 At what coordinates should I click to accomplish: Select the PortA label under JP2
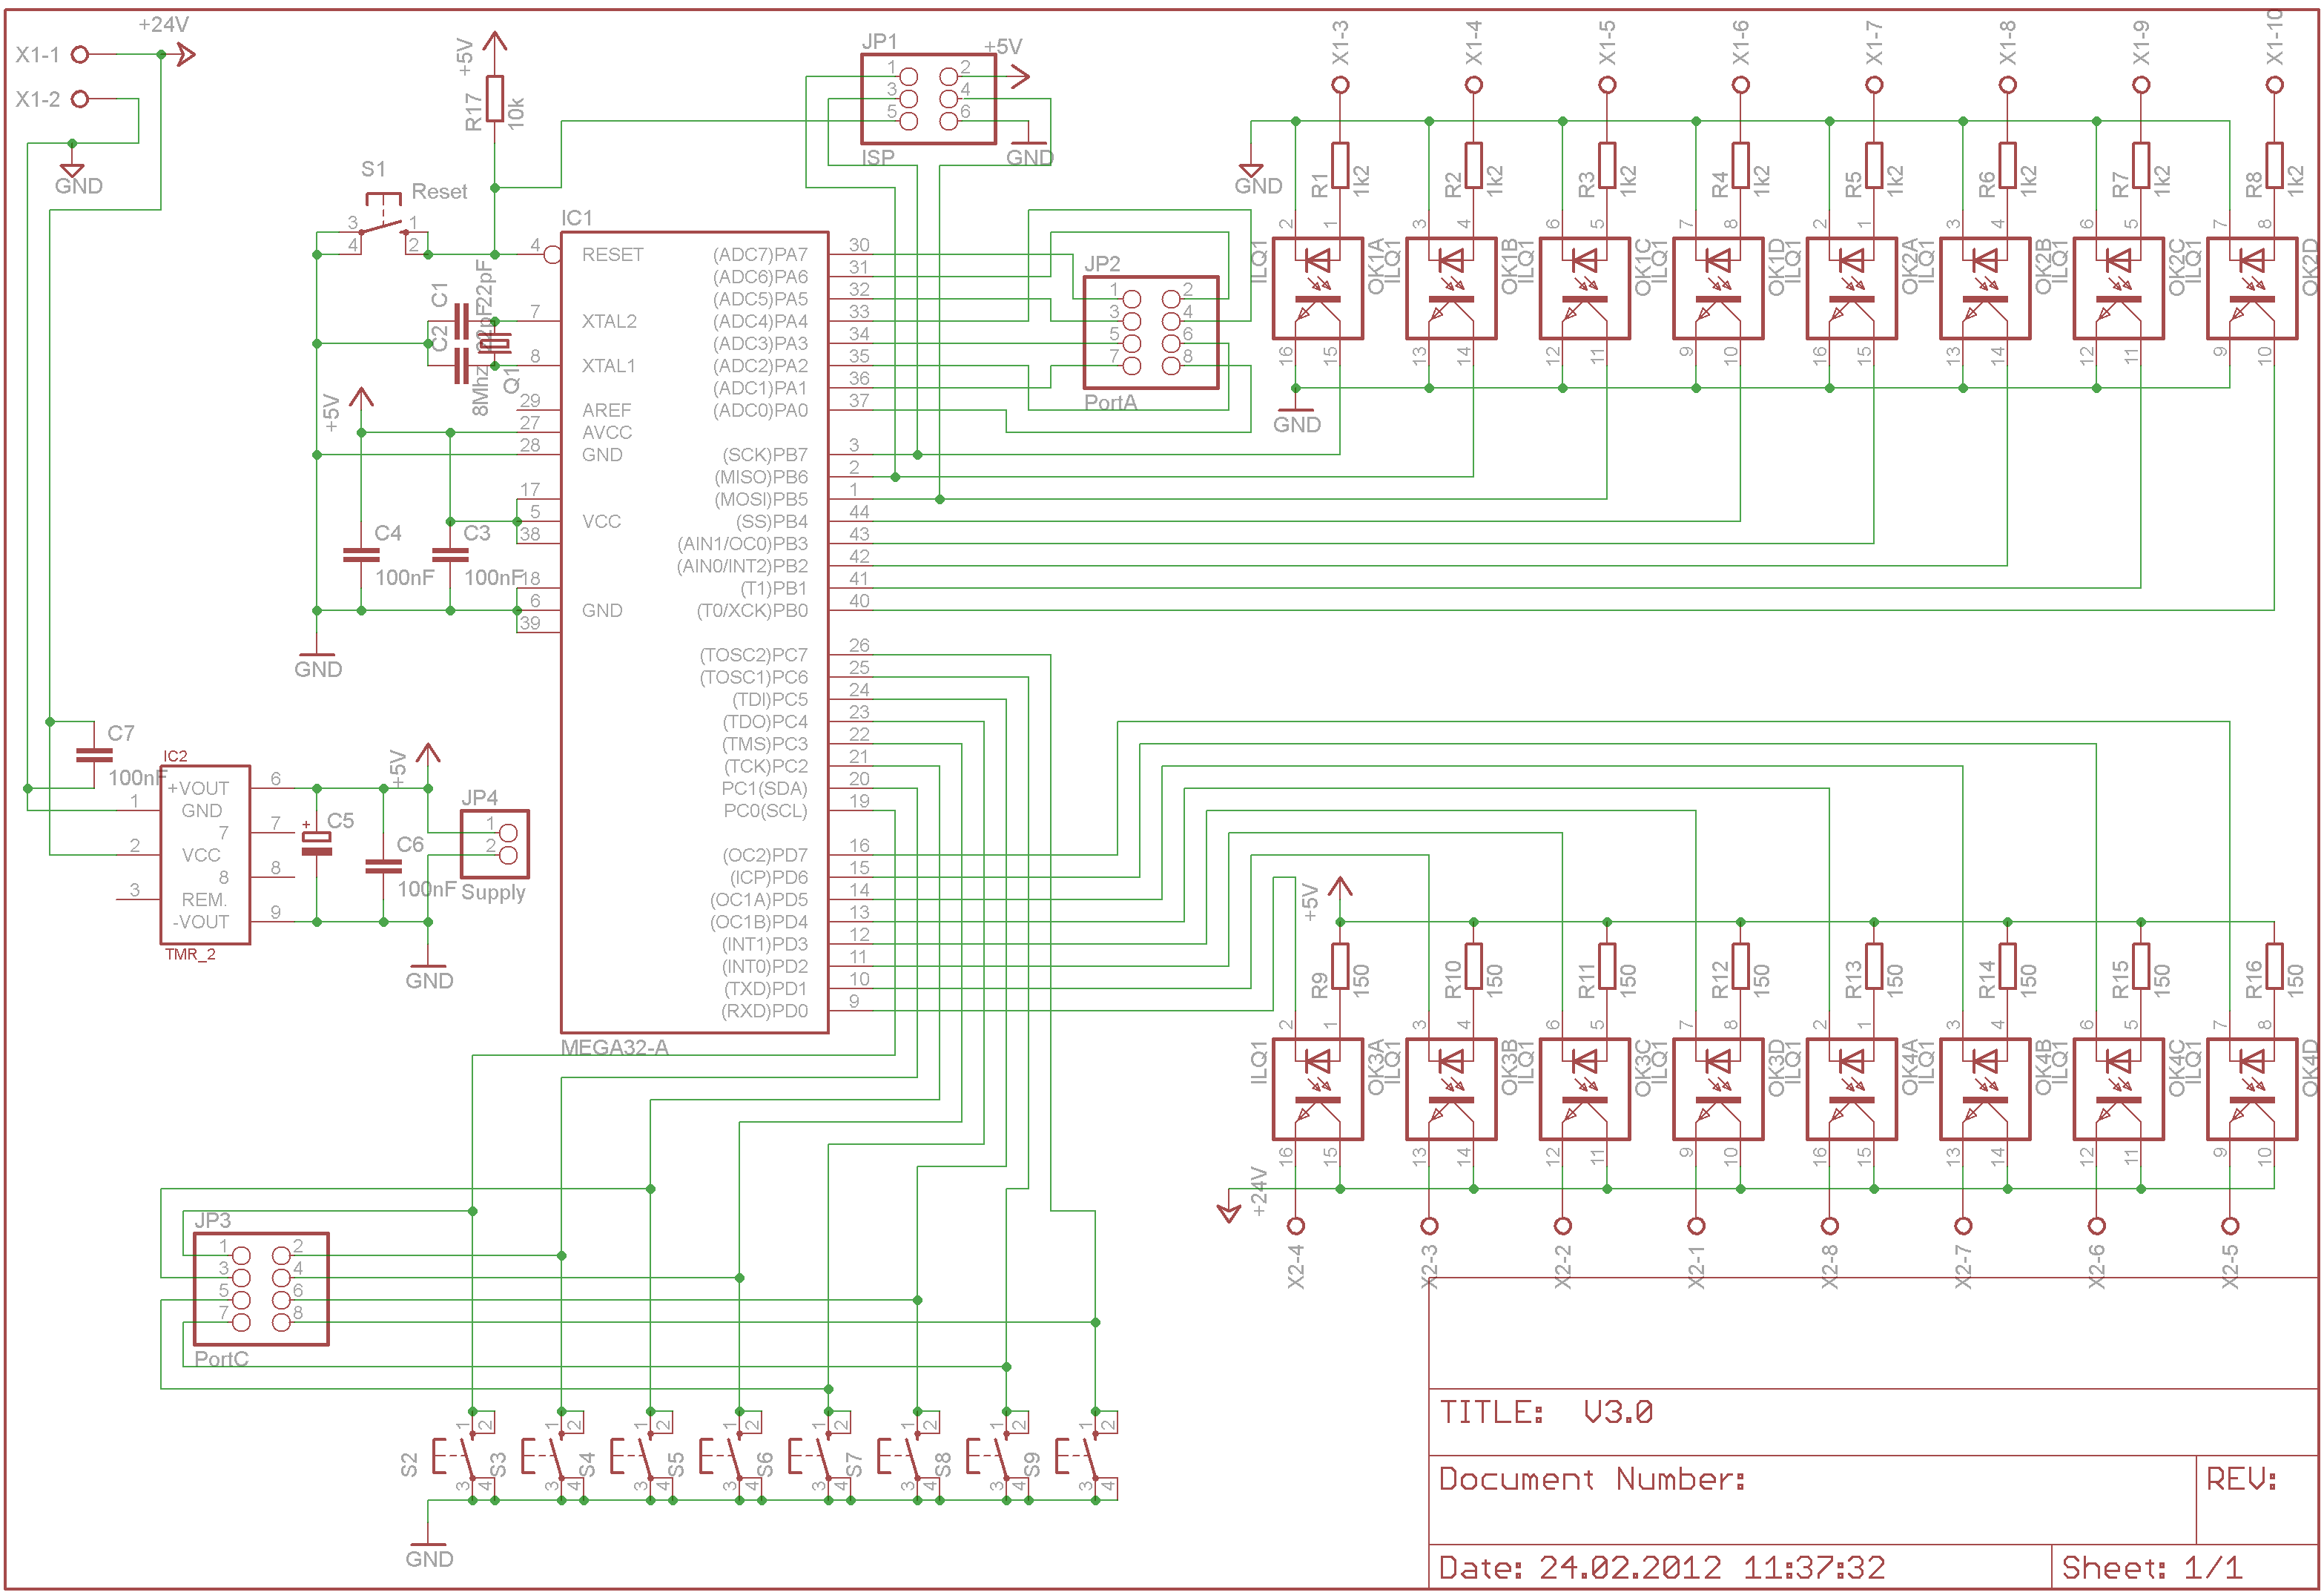(1110, 402)
